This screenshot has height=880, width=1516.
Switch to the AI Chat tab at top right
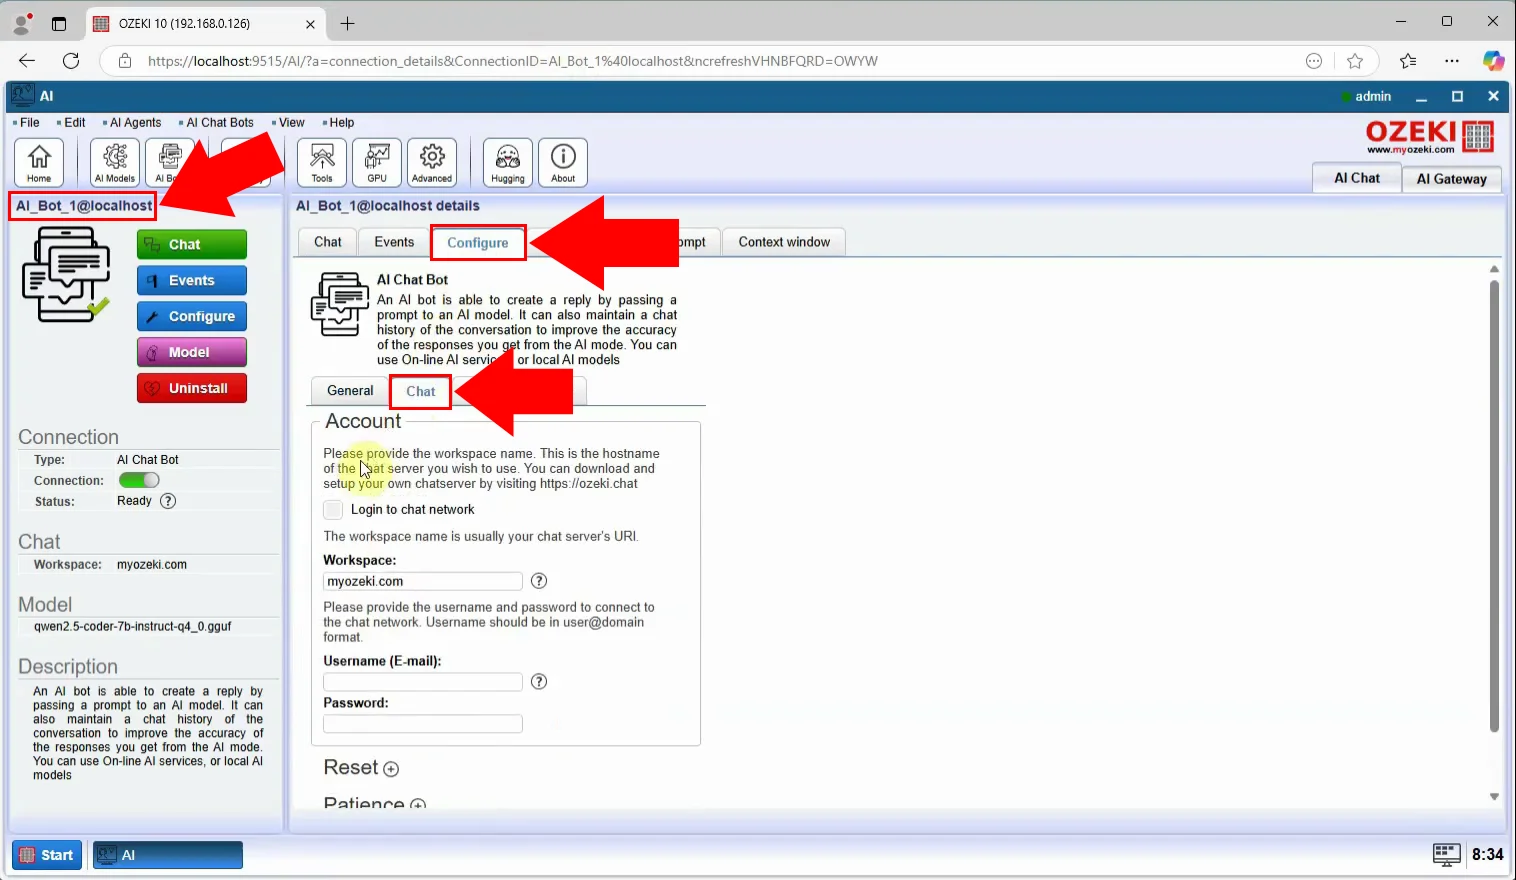coord(1356,178)
